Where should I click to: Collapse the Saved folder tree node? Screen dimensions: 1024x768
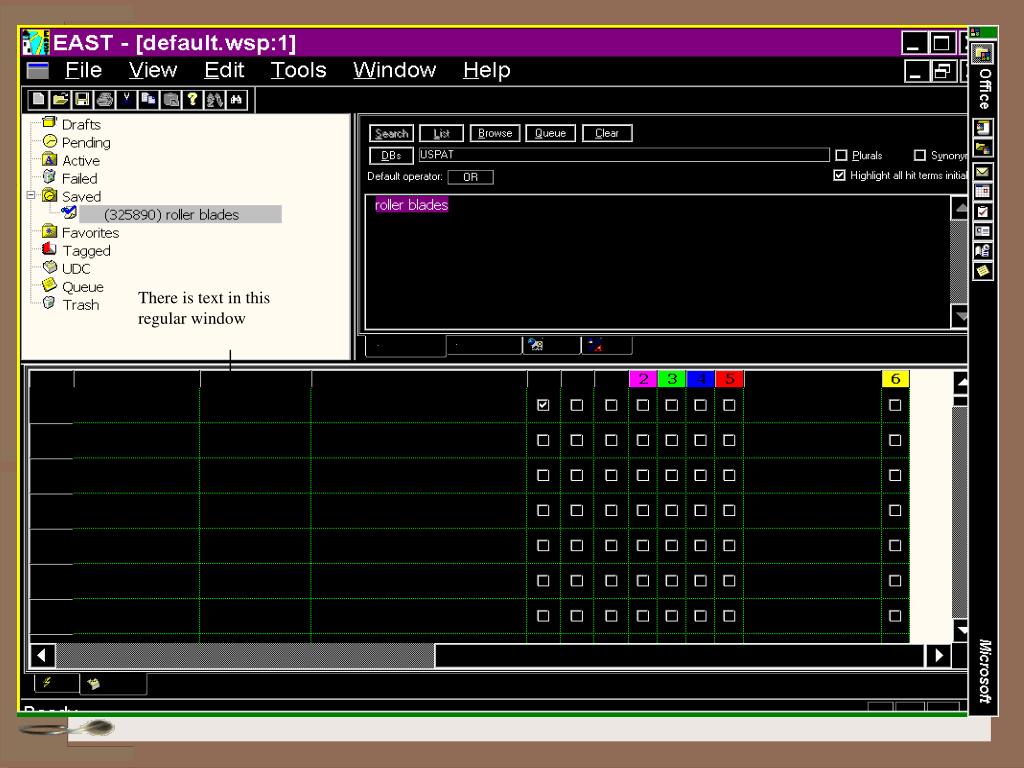coord(31,195)
